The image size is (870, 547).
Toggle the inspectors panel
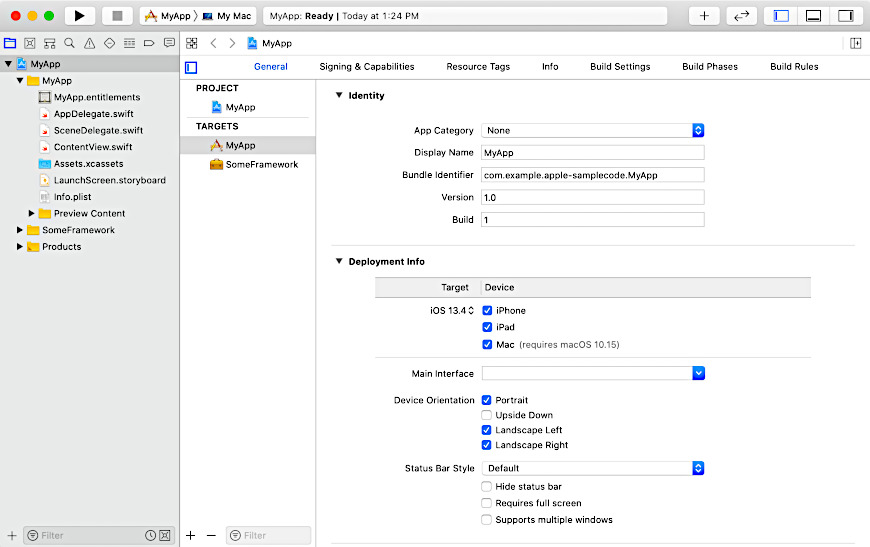tap(846, 16)
